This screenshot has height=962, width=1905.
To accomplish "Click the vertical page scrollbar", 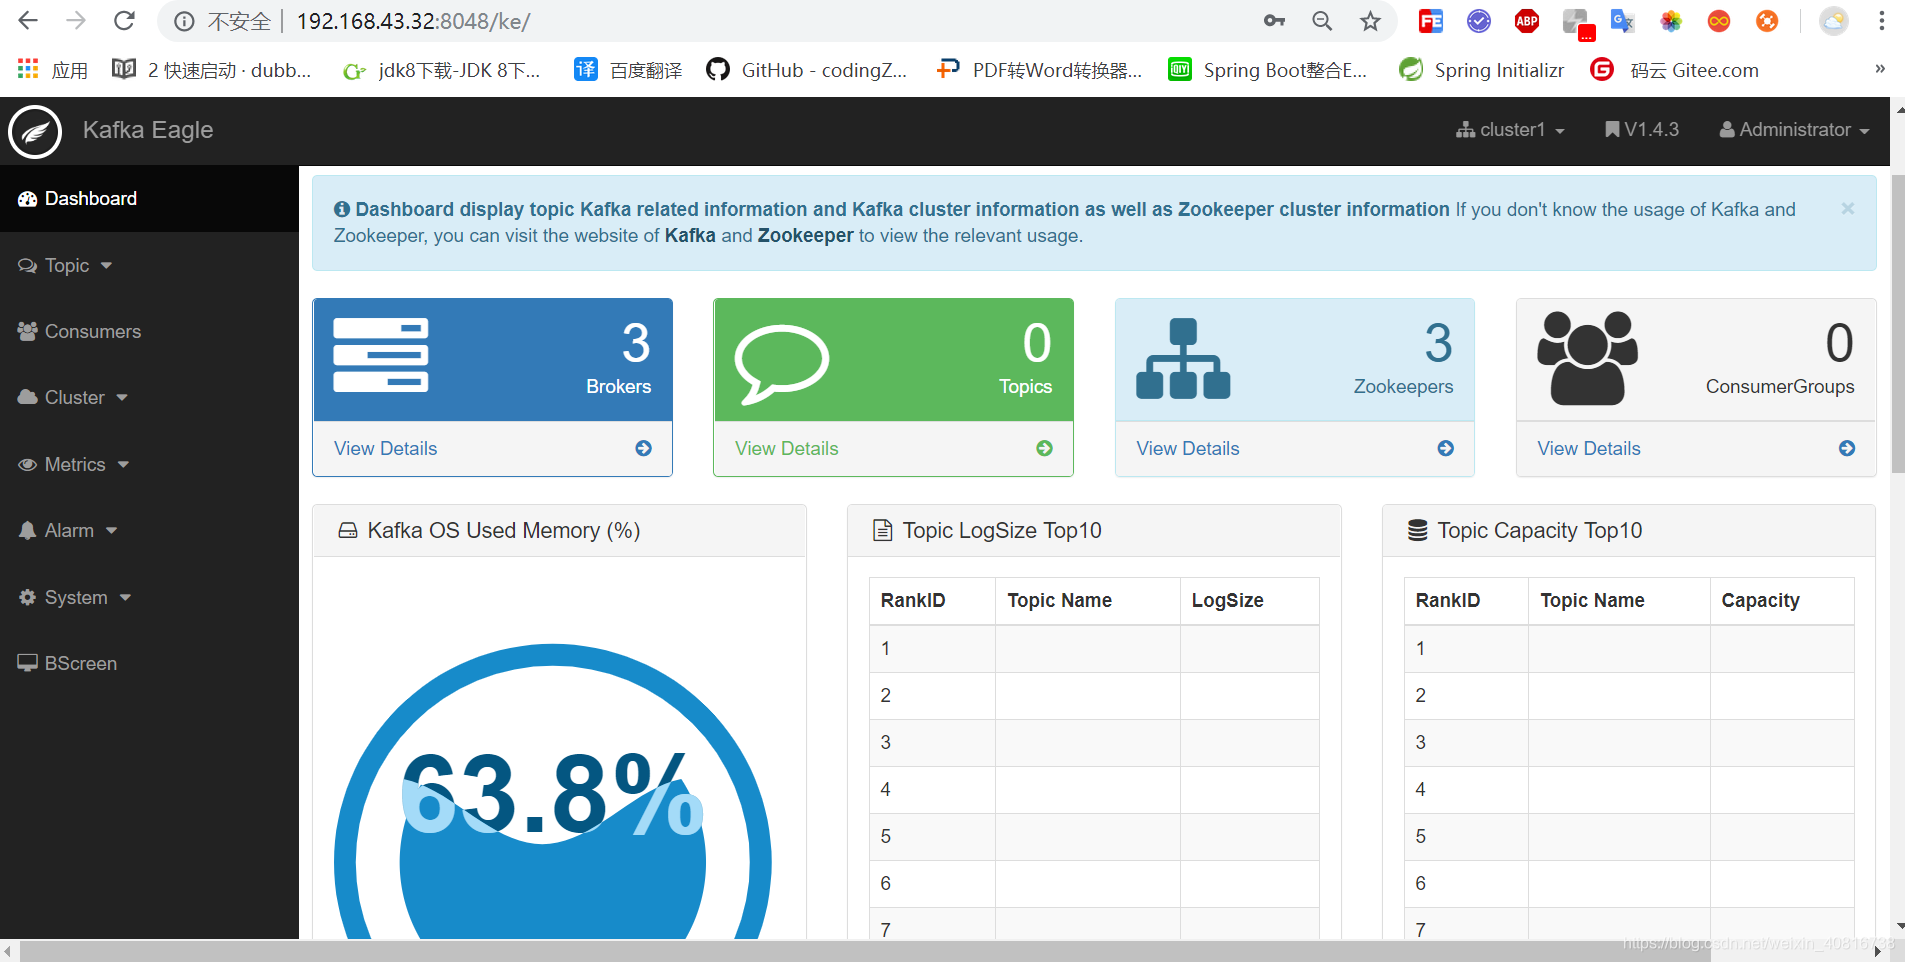I will pyautogui.click(x=1898, y=324).
